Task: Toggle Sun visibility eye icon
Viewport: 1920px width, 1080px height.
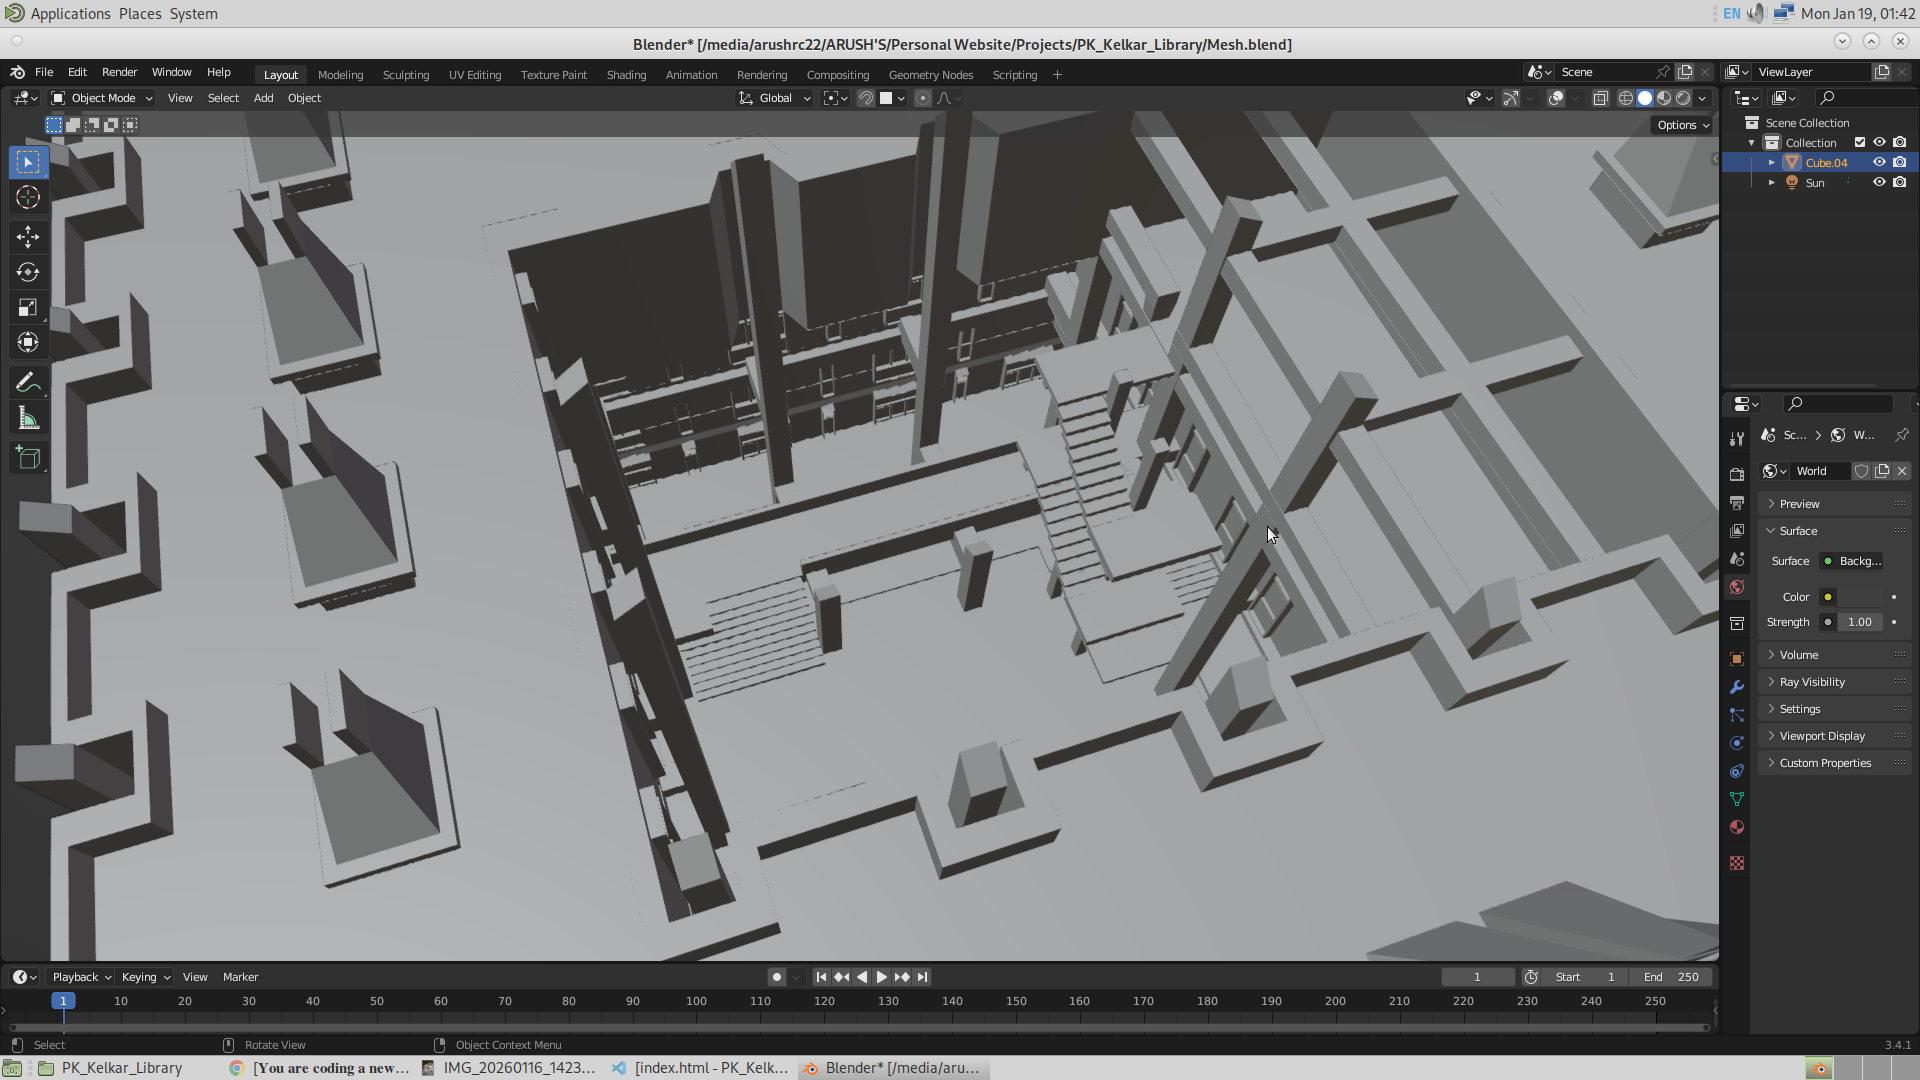Action: click(1879, 182)
